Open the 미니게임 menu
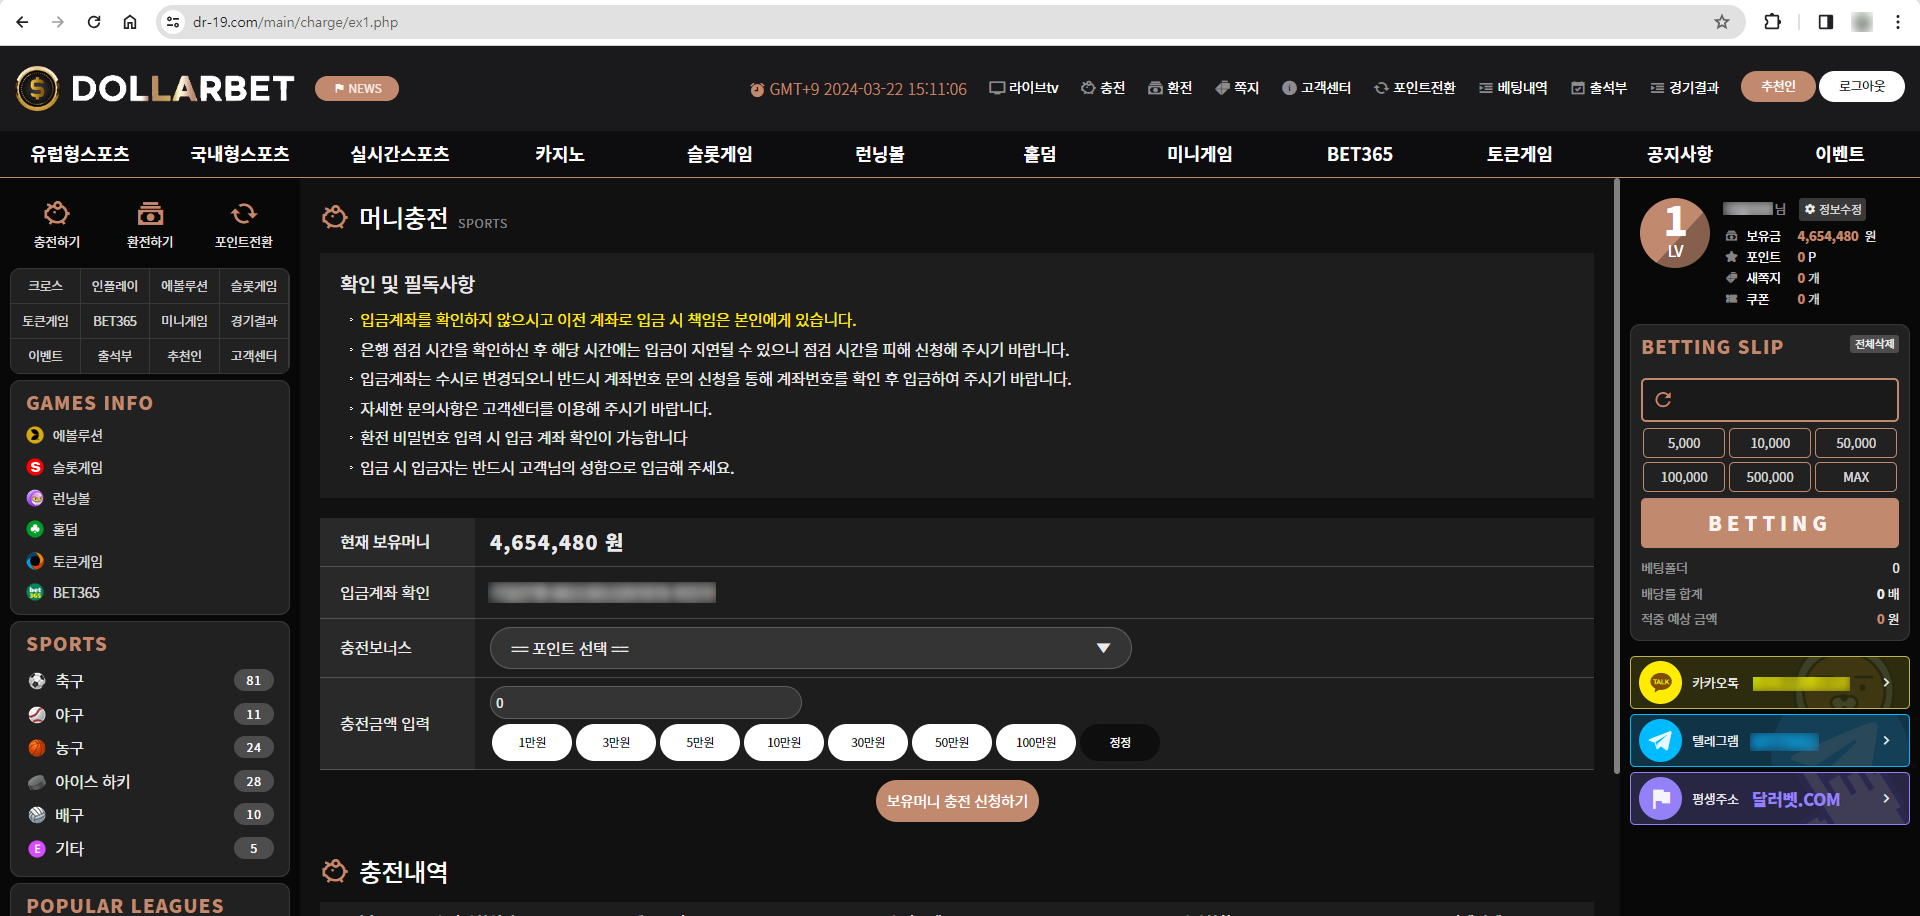The height and width of the screenshot is (916, 1920). (1200, 154)
